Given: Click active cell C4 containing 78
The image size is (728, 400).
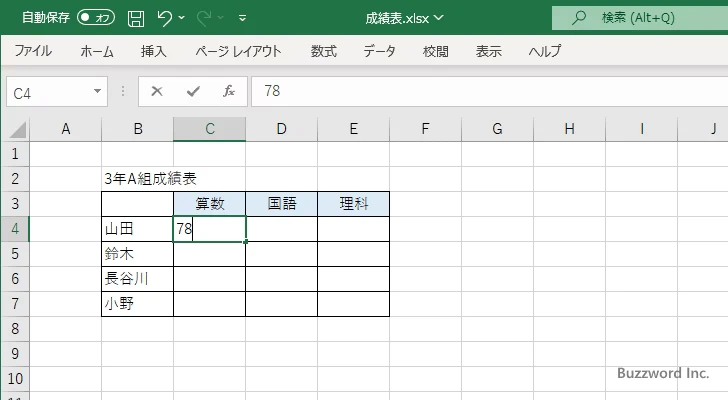Looking at the screenshot, I should tap(209, 229).
